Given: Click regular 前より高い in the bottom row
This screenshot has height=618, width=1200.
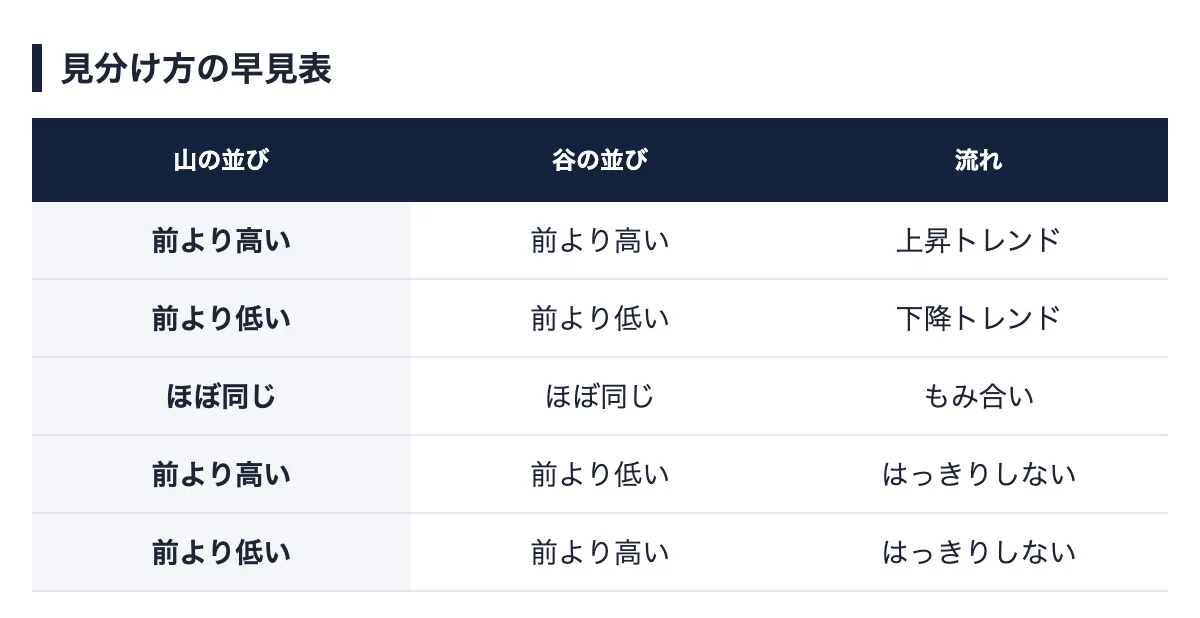Looking at the screenshot, I should 600,553.
